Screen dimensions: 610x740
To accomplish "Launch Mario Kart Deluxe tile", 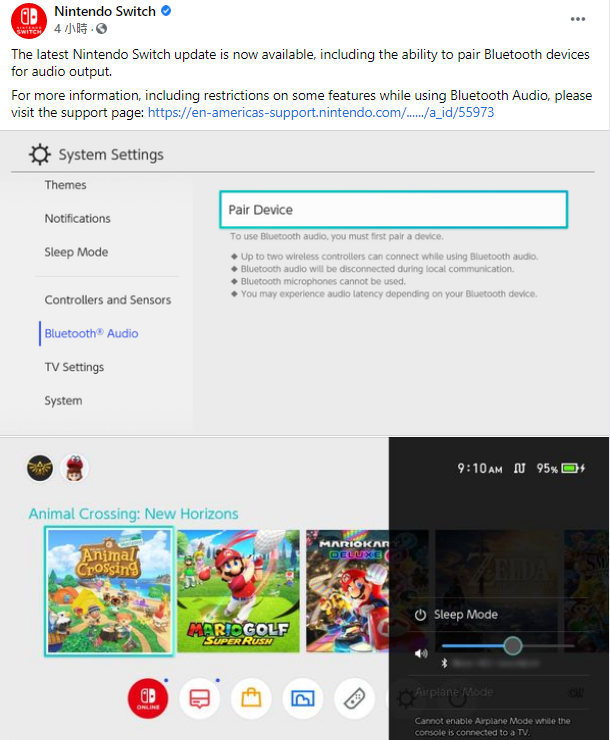I will click(x=347, y=591).
